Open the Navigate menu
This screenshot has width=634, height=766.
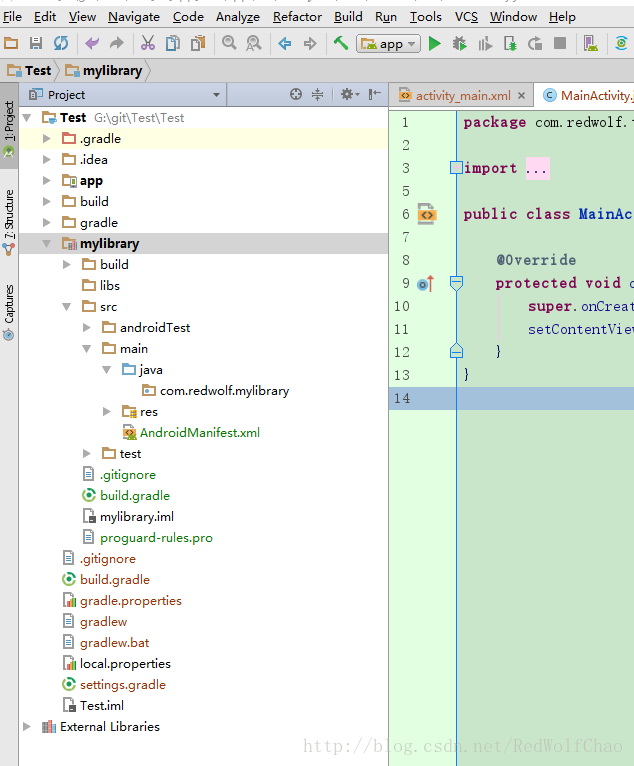pos(134,17)
